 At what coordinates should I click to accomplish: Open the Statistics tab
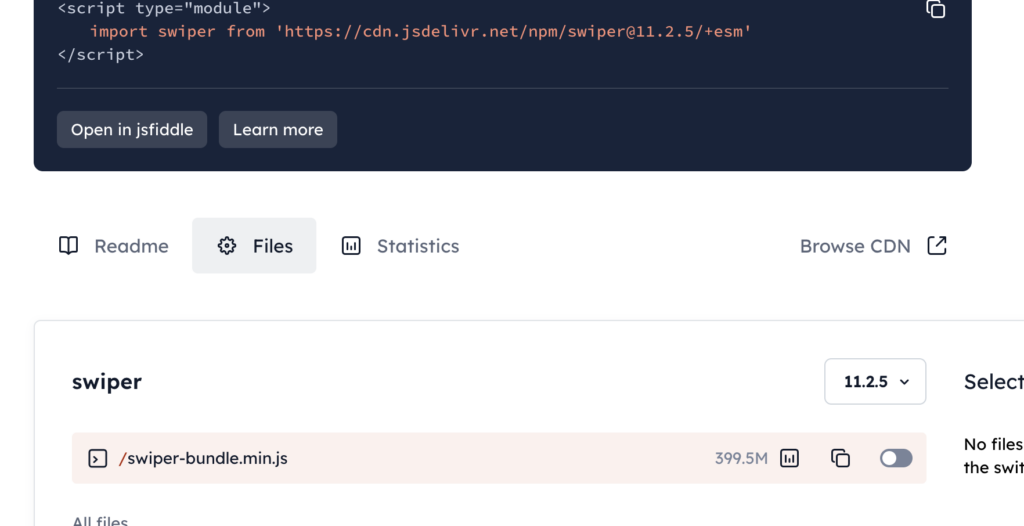[400, 246]
